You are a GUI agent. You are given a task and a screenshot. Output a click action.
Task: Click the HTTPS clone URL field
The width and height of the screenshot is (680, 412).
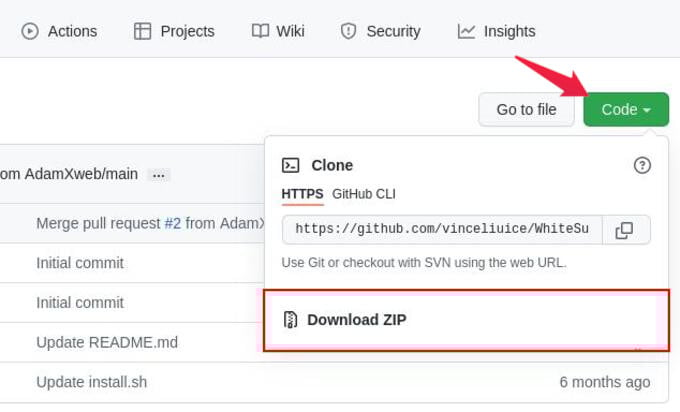[442, 229]
